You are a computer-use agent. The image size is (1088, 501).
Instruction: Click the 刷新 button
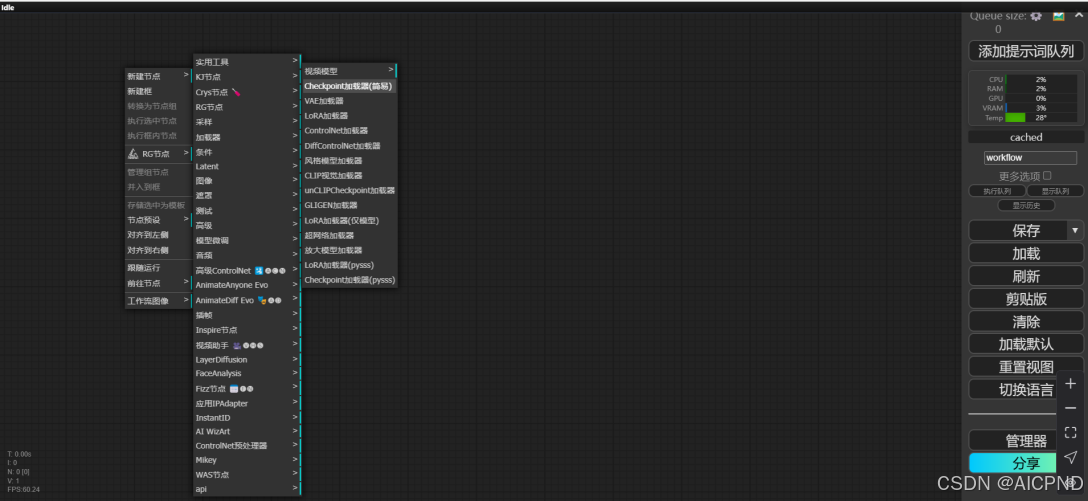pos(1026,276)
